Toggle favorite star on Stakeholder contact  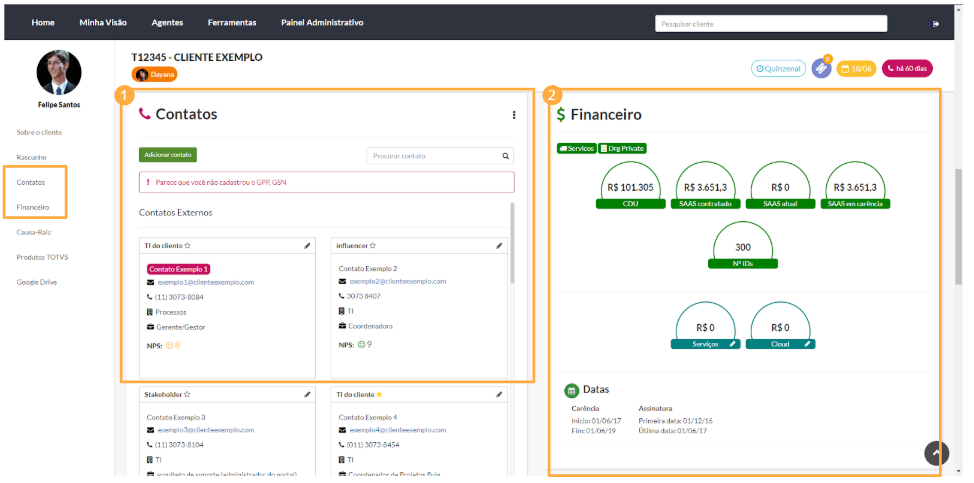tap(187, 395)
